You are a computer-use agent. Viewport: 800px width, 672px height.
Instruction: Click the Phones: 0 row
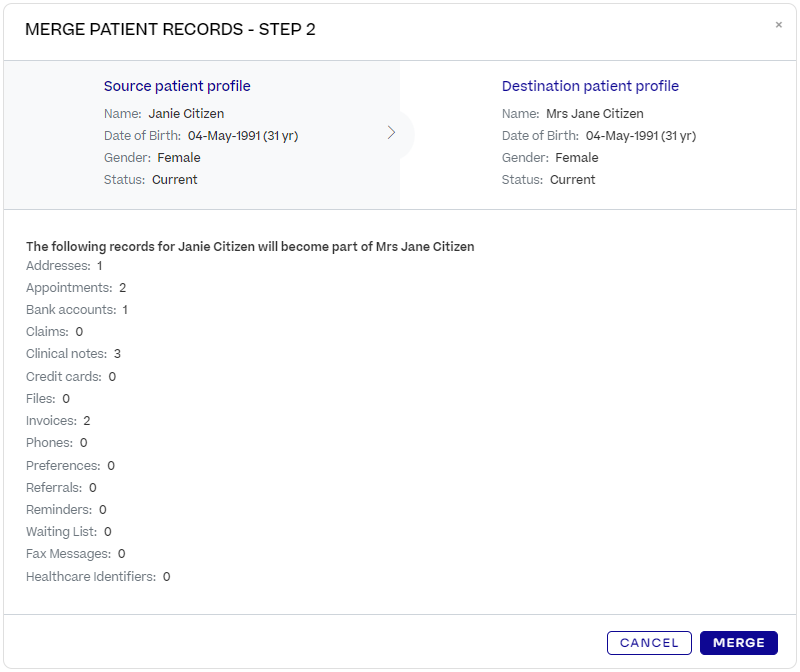click(57, 442)
